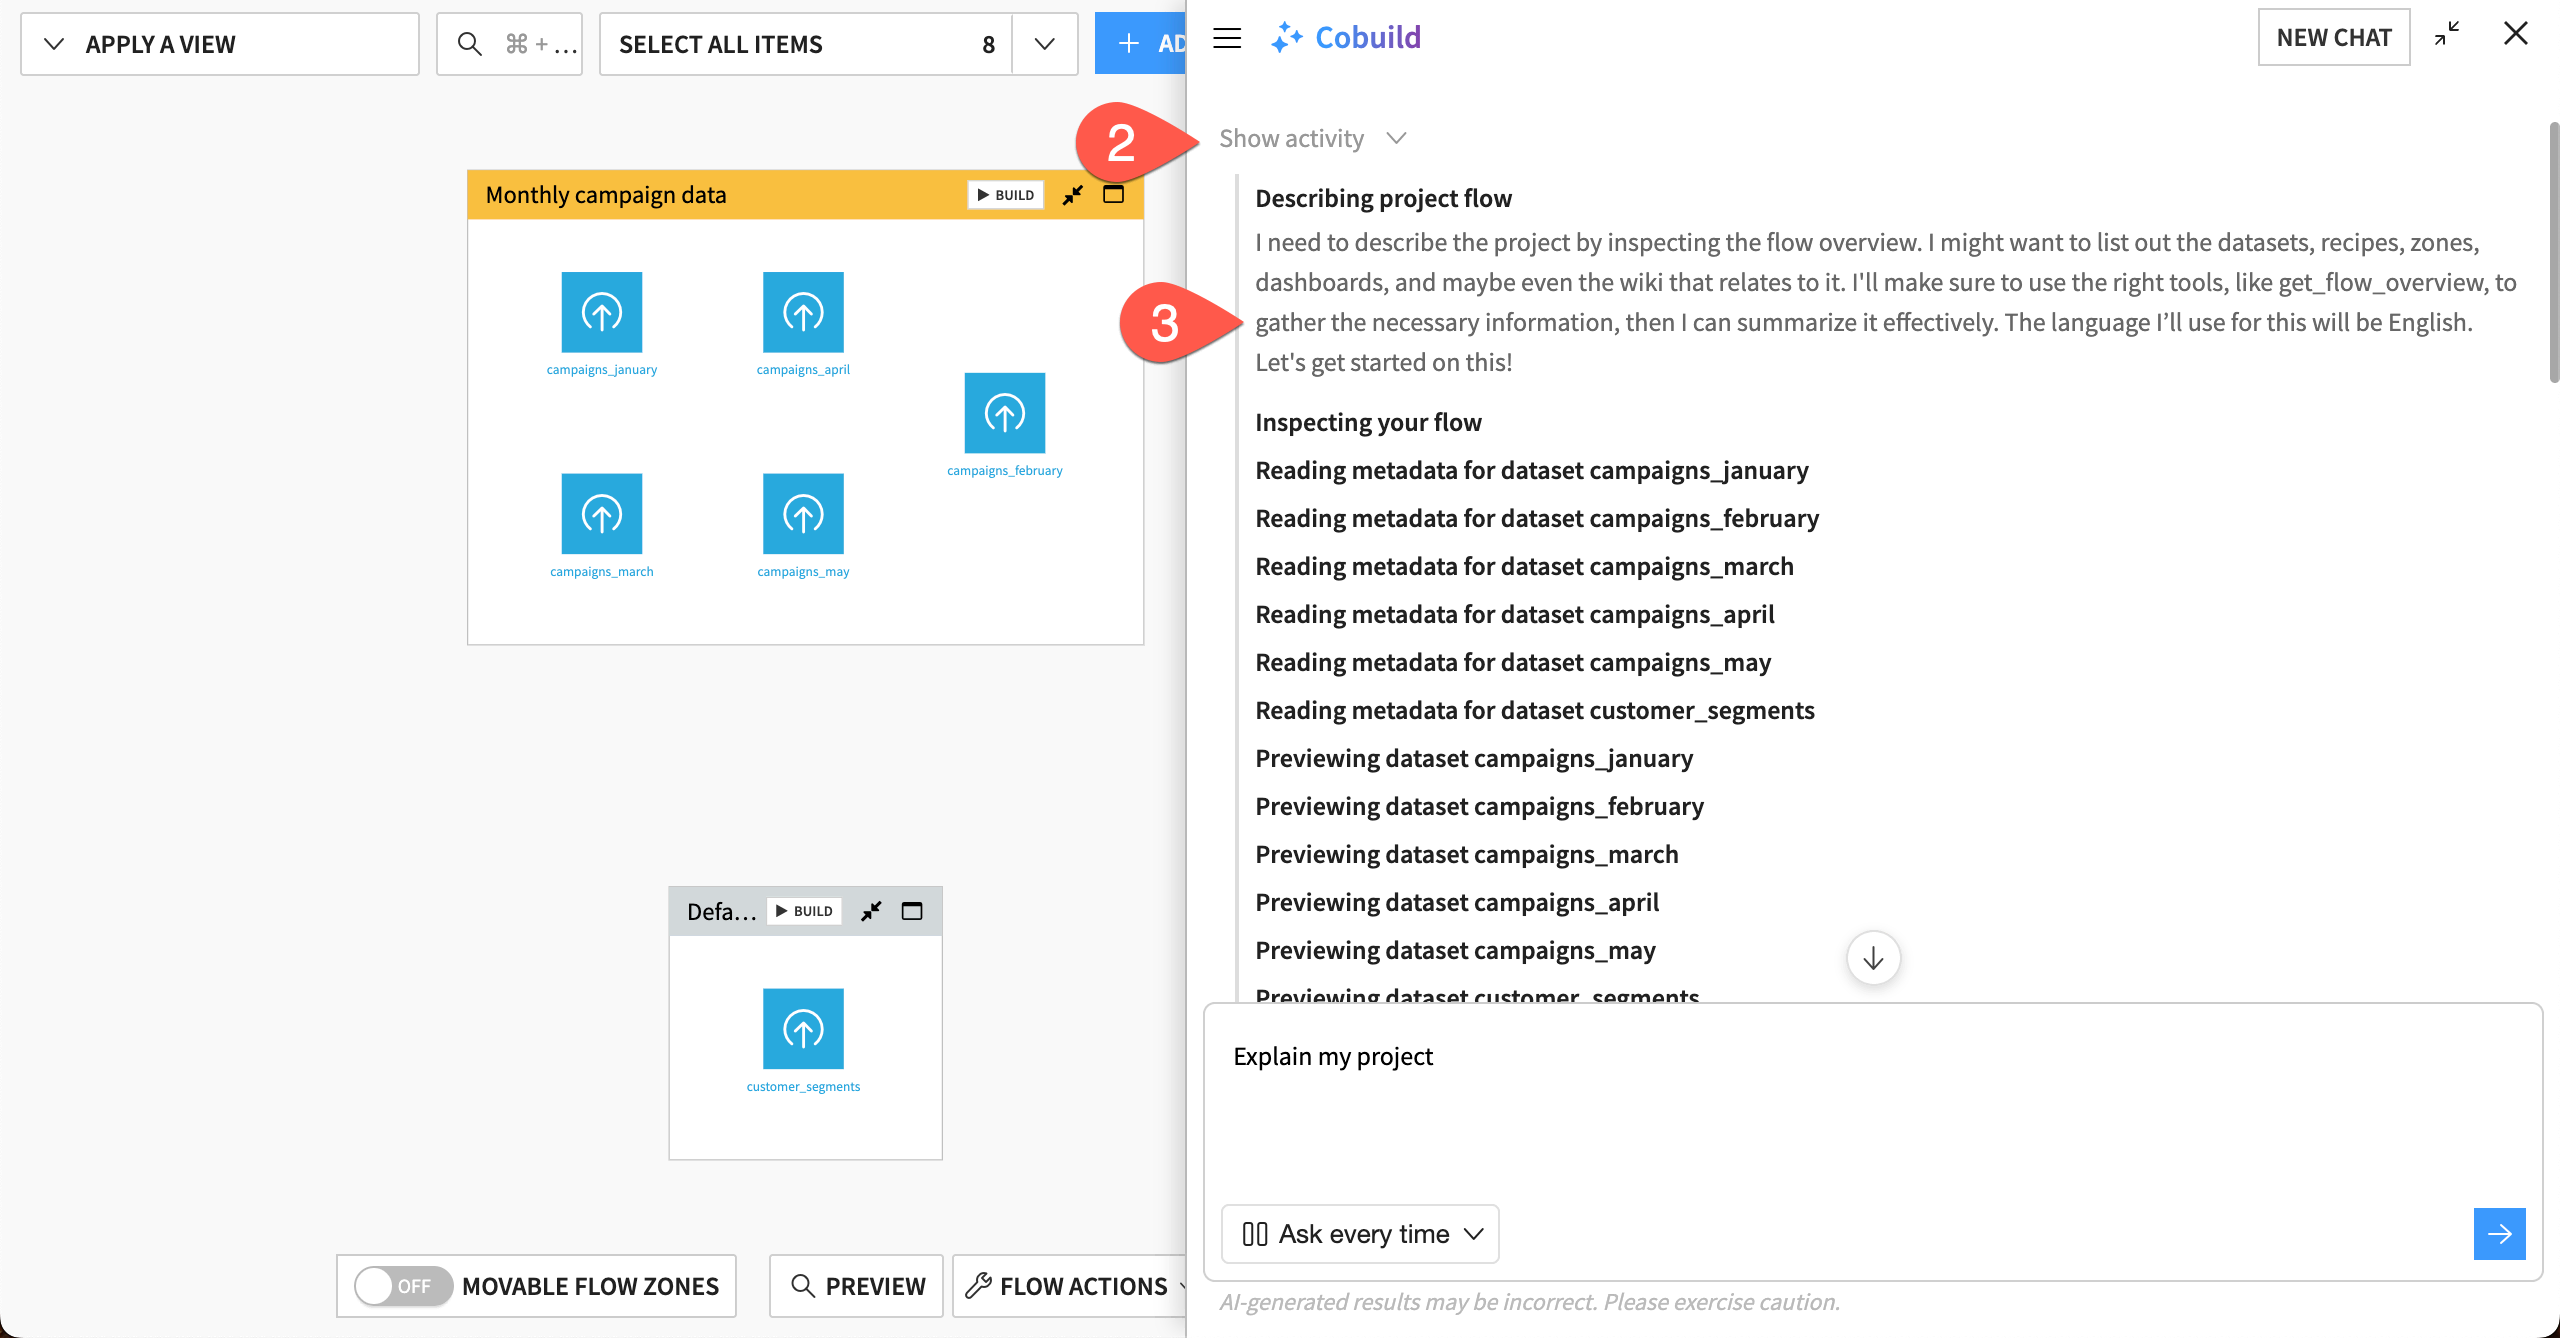Click the campaigns_february dataset icon
The image size is (2560, 1338).
click(1004, 413)
